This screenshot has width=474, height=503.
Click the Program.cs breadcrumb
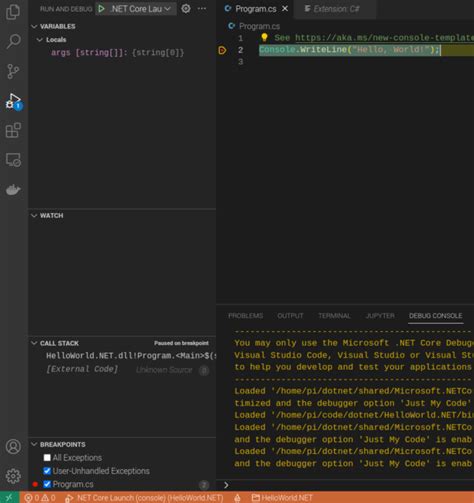[x=254, y=26]
